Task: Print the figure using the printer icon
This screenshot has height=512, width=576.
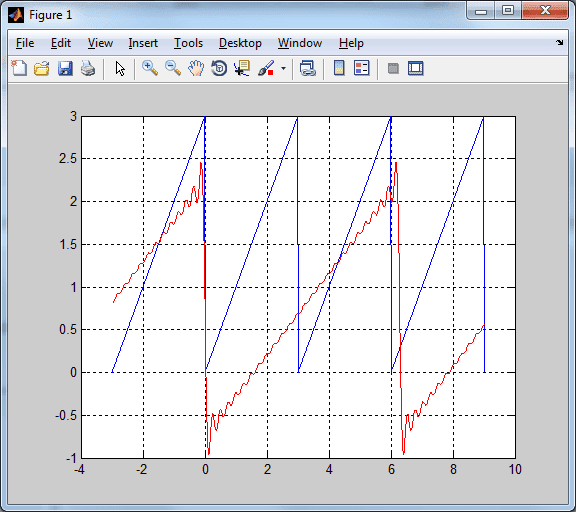Action: (x=88, y=68)
